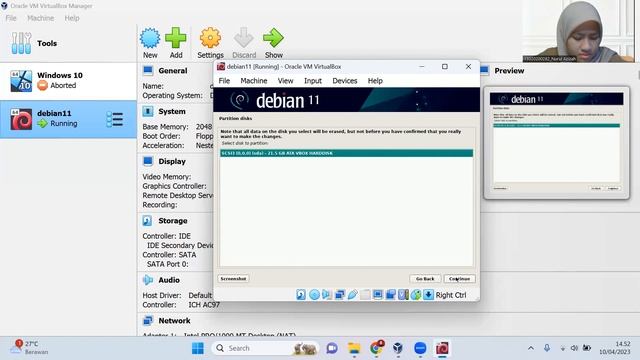640x360 pixels.
Task: Click the taskbar Search box
Action: (x=265, y=348)
